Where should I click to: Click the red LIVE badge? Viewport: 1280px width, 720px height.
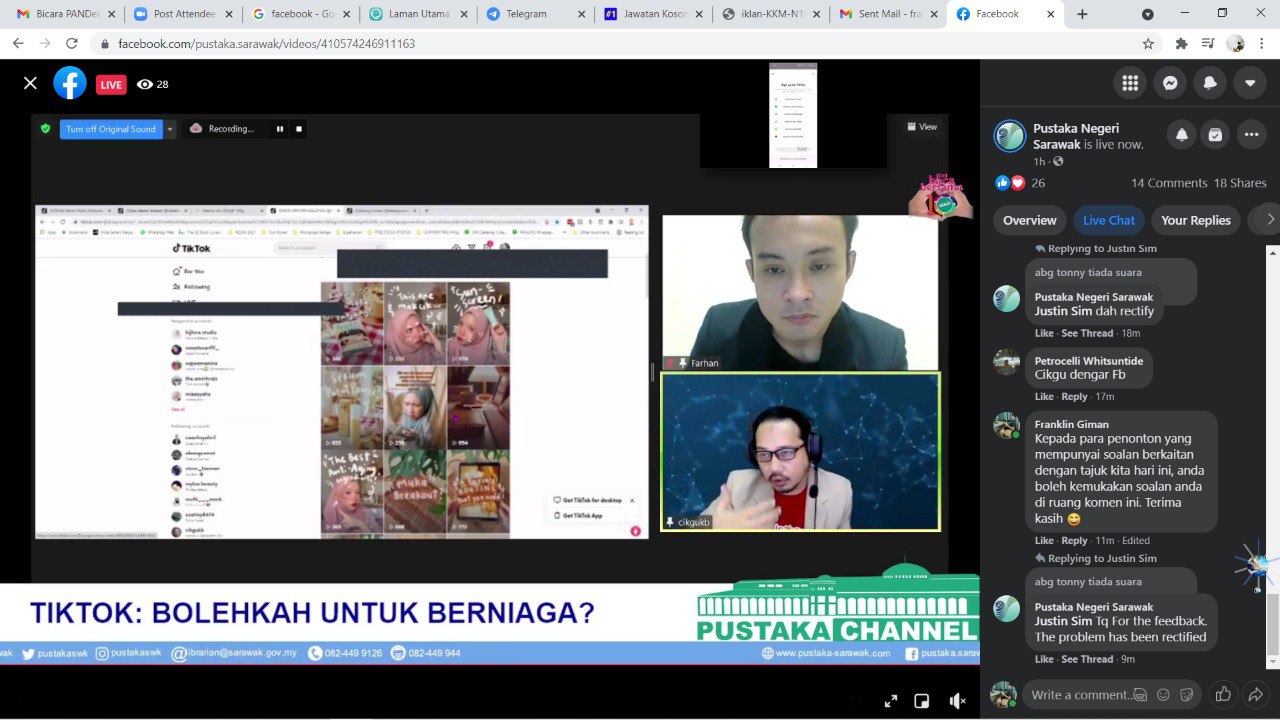(111, 84)
